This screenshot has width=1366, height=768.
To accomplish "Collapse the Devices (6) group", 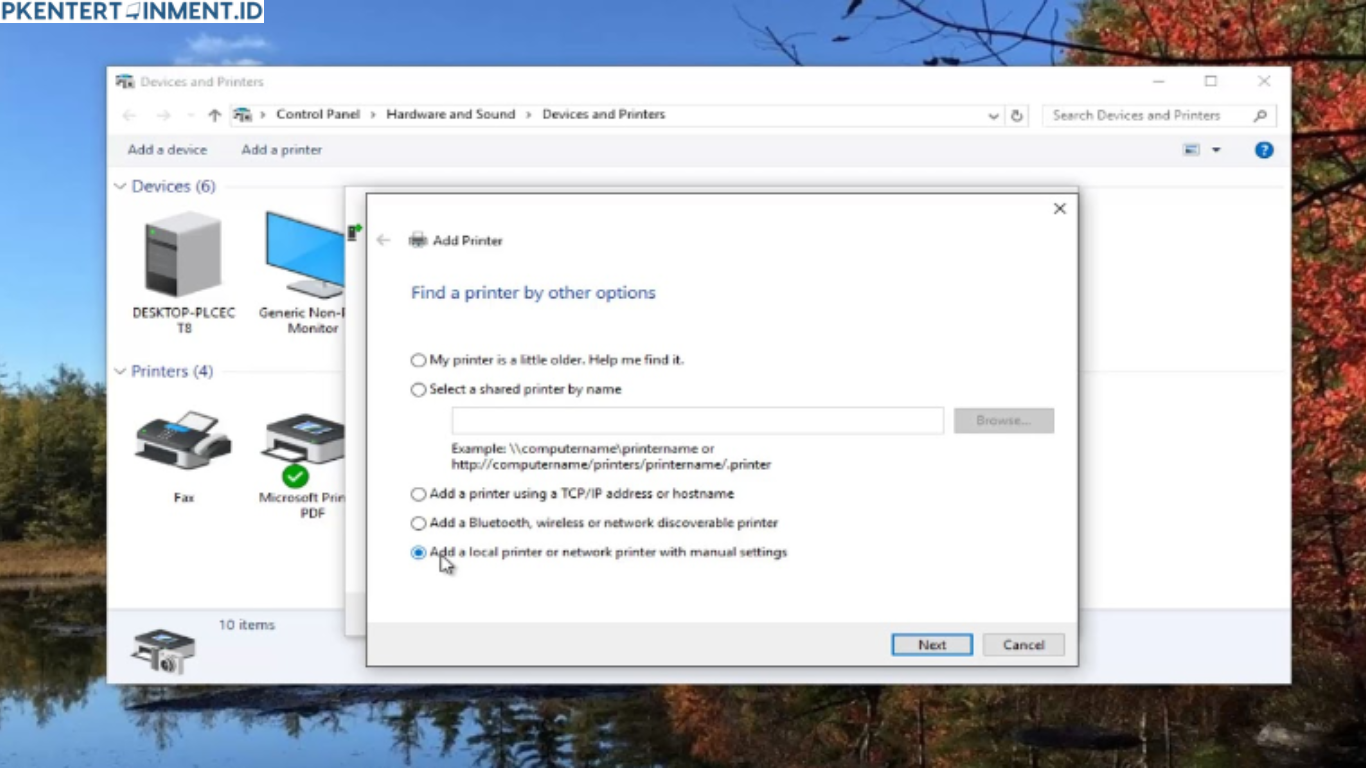I will point(120,186).
